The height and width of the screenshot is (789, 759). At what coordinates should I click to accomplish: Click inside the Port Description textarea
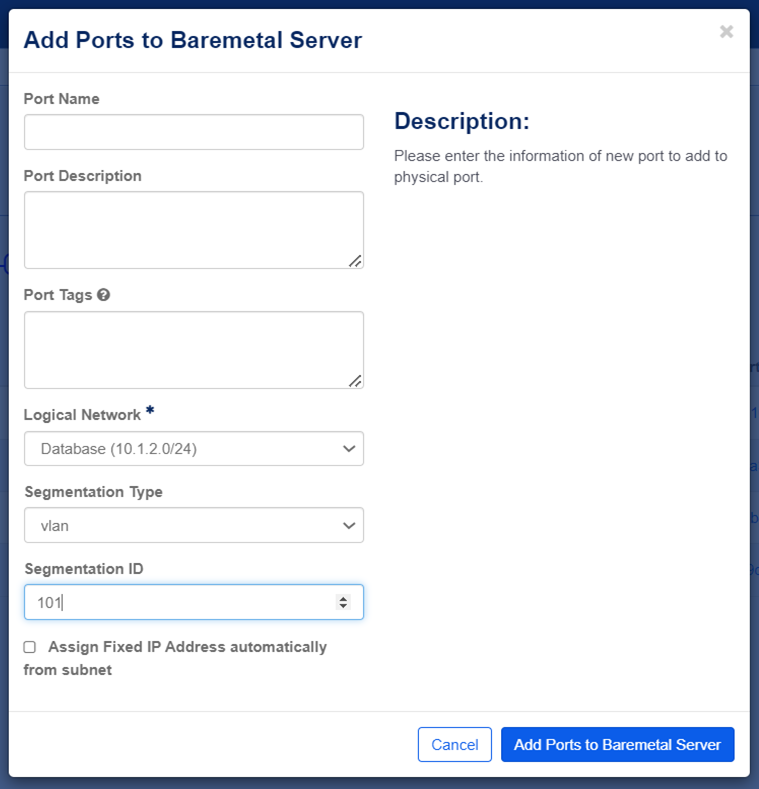(x=194, y=230)
